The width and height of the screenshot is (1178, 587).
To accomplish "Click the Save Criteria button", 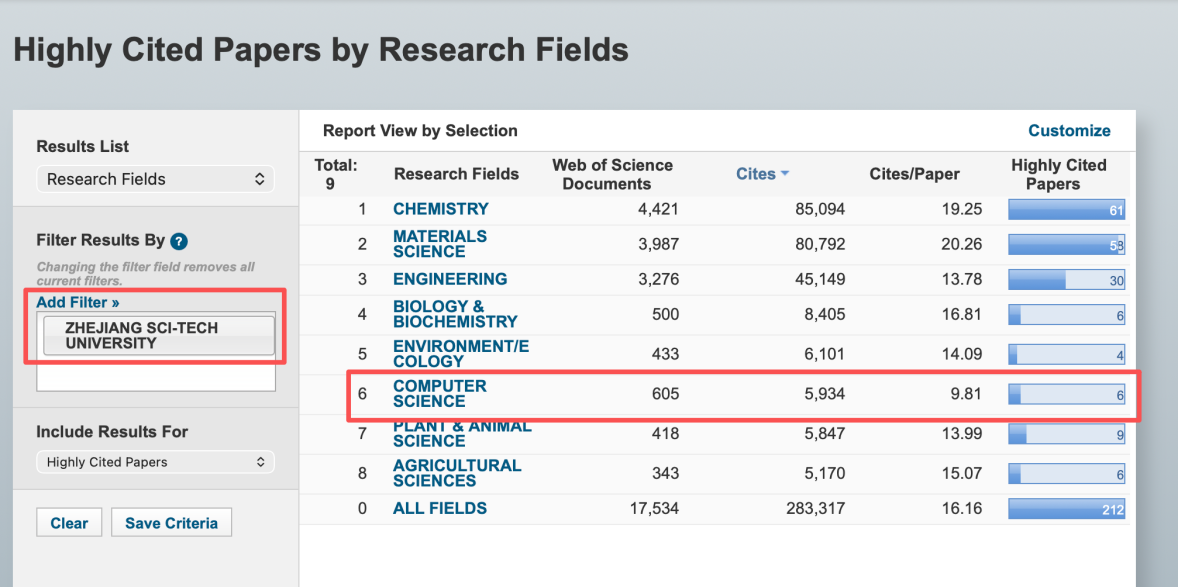I will click(x=171, y=523).
